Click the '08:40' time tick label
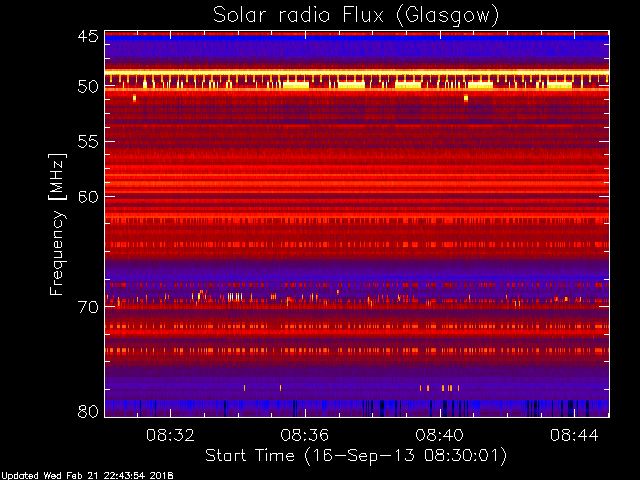This screenshot has height=480, width=640. [440, 435]
